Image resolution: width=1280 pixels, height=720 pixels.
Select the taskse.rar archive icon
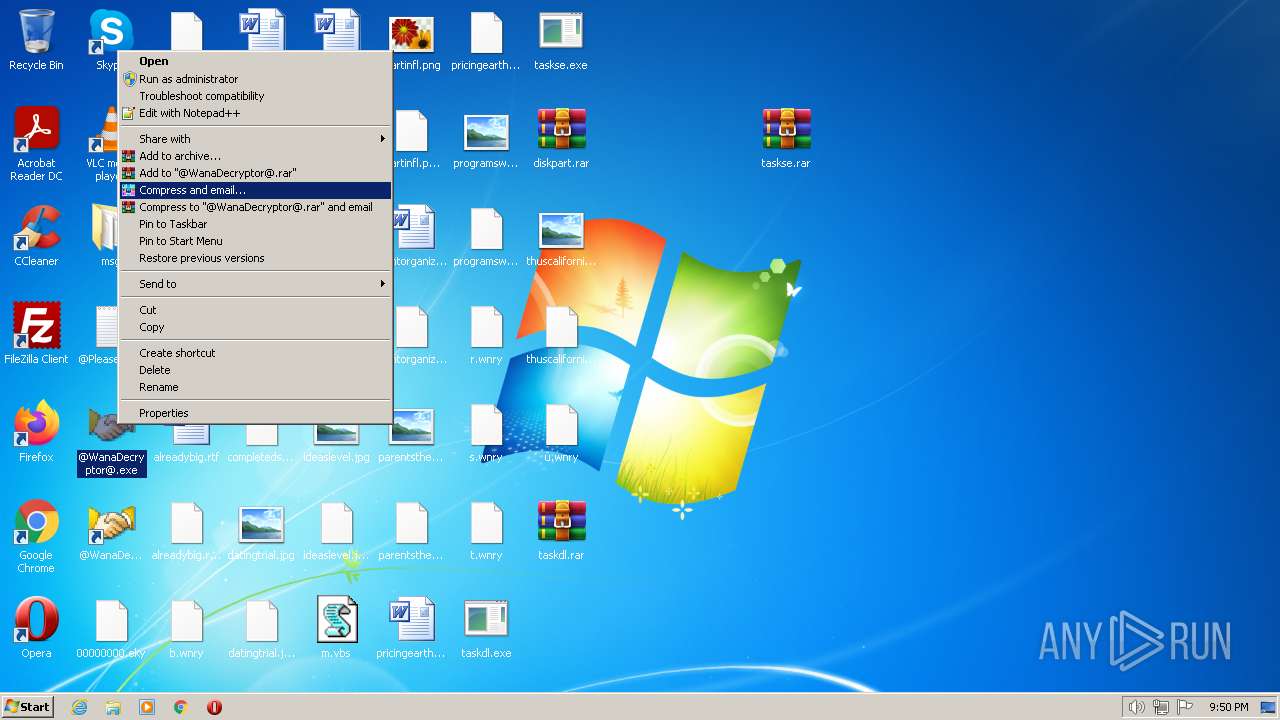click(786, 138)
